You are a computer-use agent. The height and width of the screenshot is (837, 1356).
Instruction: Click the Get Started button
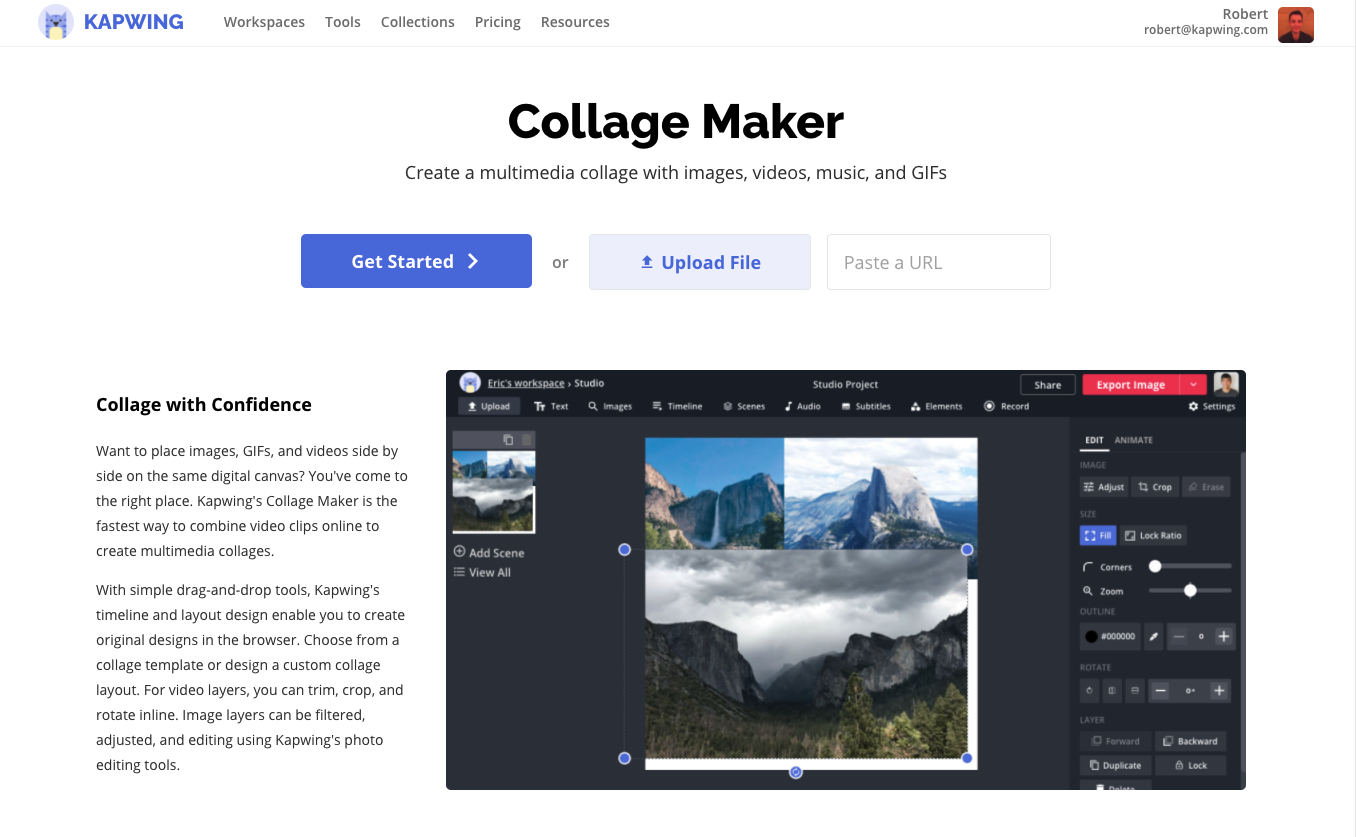(x=416, y=261)
